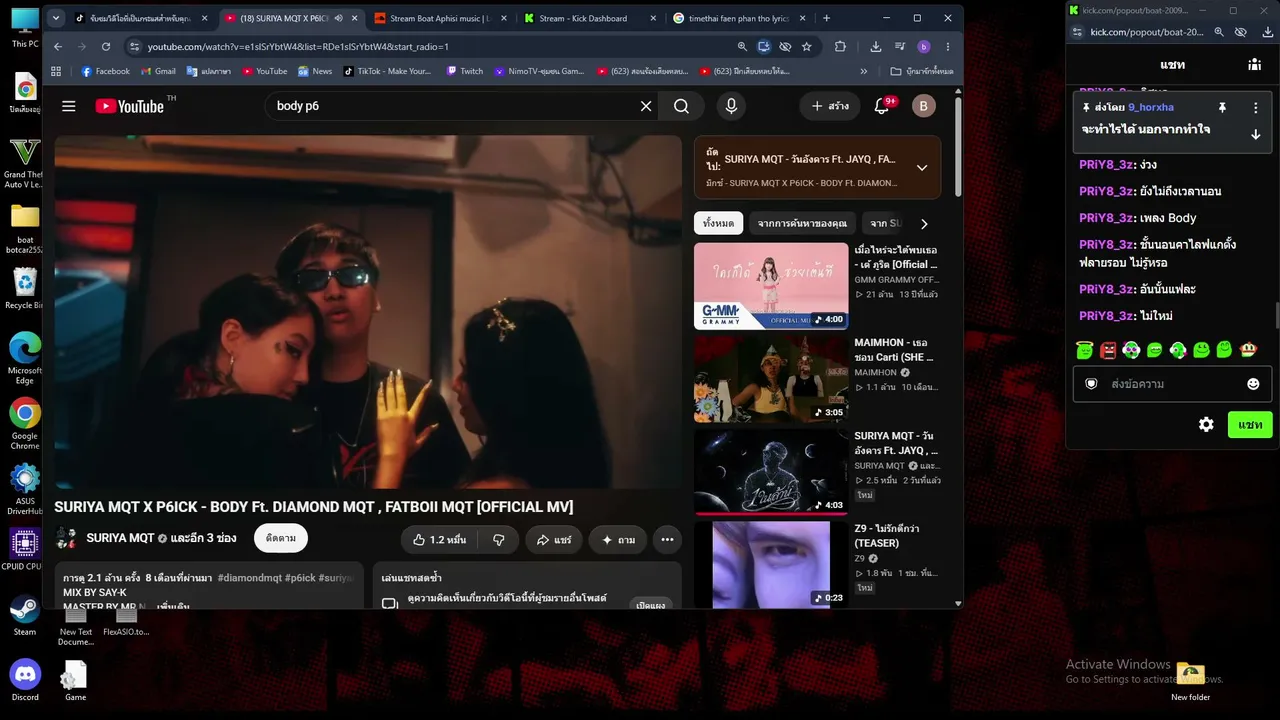
Task: Open Chrome extensions puzzle icon
Action: [840, 46]
